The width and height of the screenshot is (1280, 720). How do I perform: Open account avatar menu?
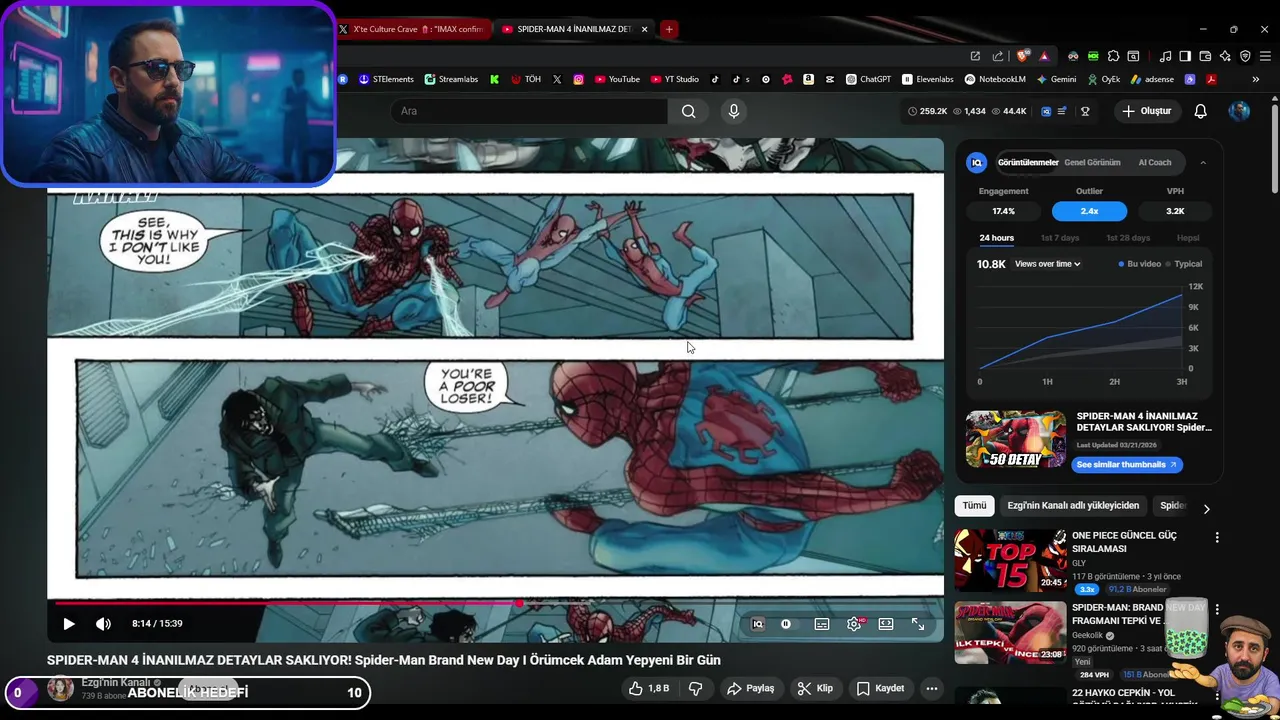point(1239,111)
